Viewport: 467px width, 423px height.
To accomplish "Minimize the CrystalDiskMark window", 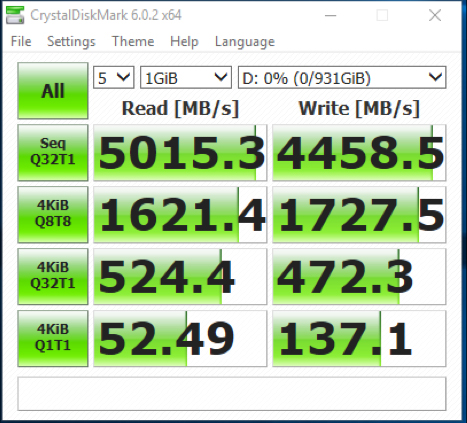I will (330, 15).
